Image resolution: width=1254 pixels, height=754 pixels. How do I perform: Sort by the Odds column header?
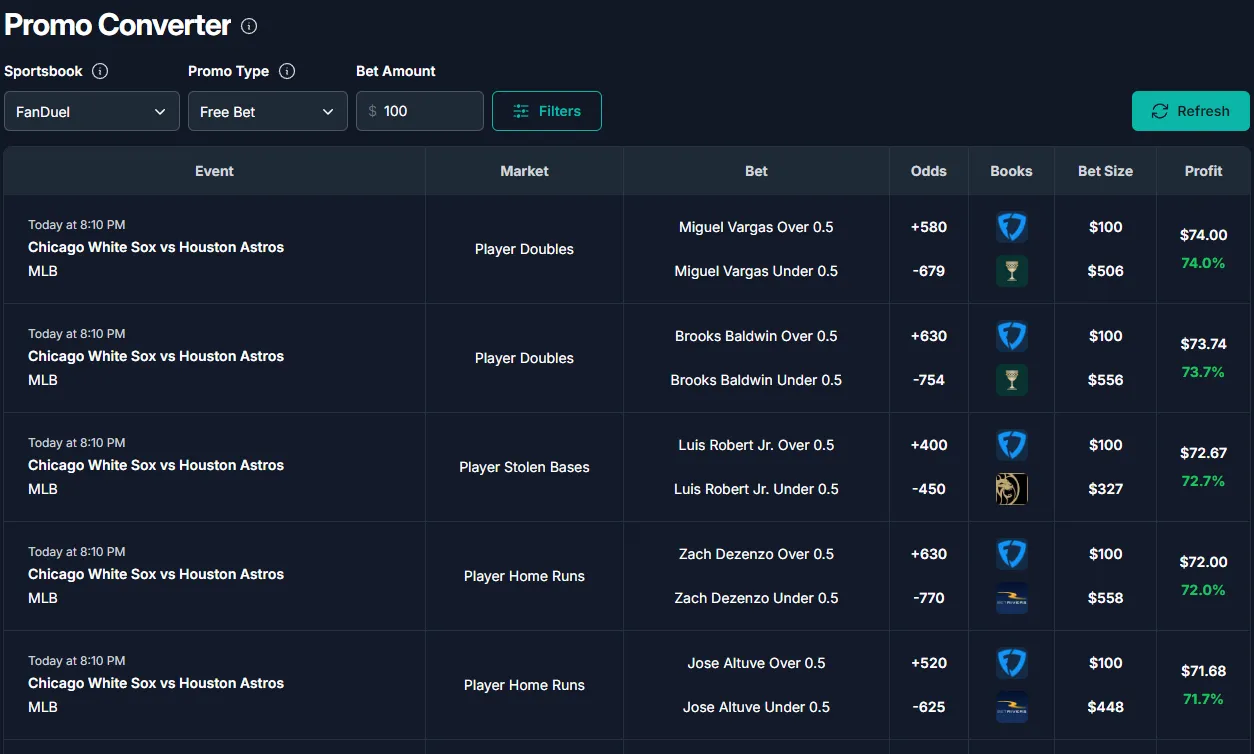929,171
